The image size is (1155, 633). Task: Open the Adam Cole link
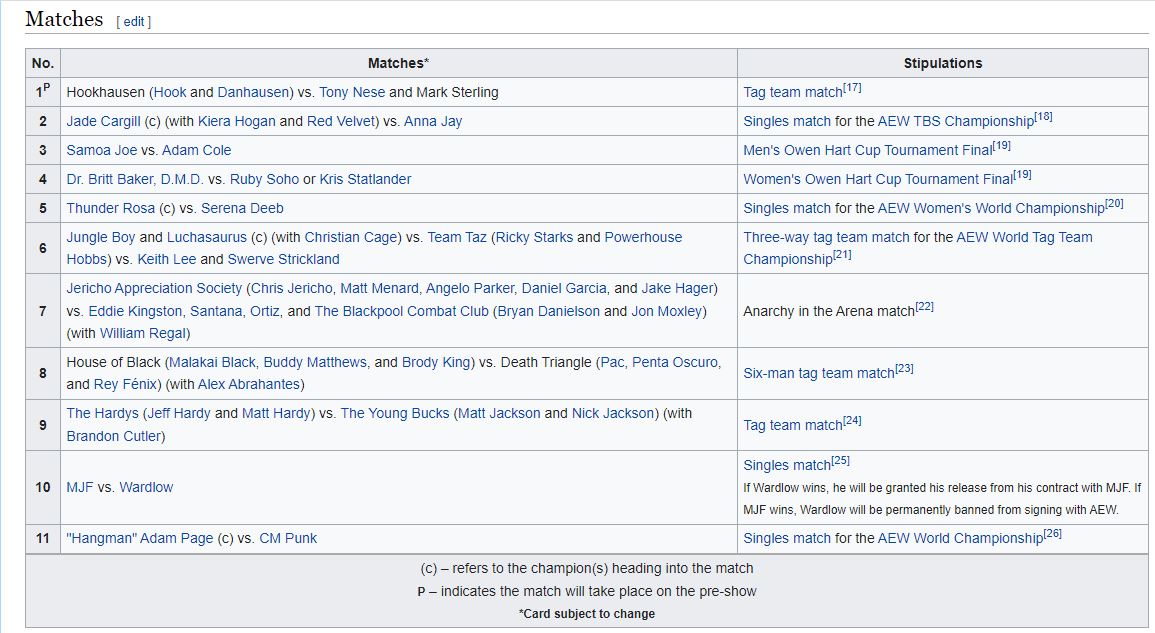point(197,150)
